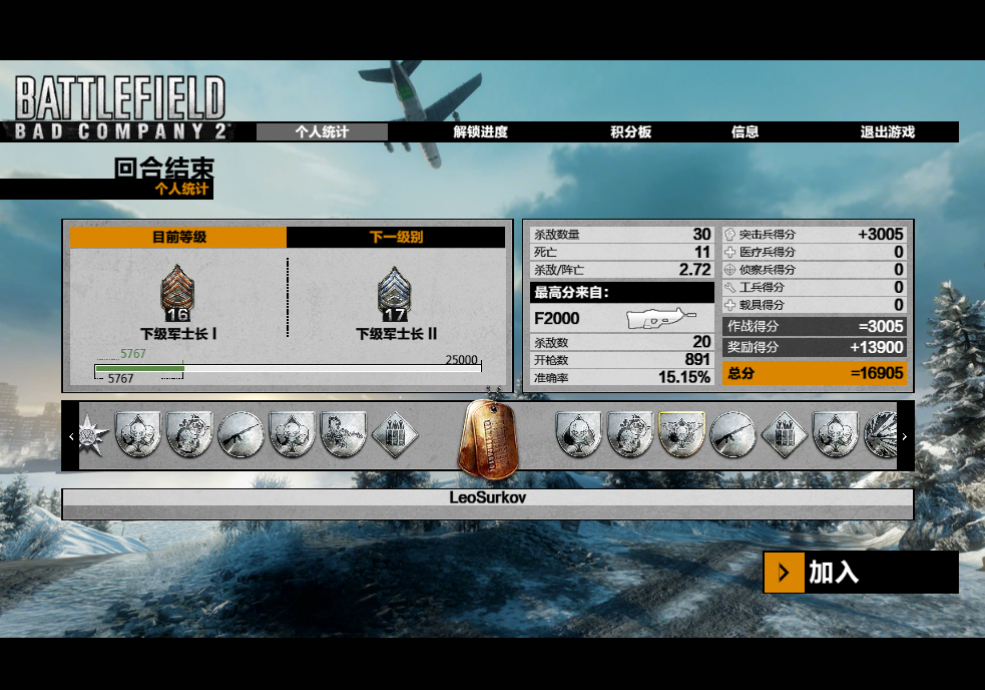
Task: Click the 25000 next-rank score label
Action: click(x=462, y=359)
